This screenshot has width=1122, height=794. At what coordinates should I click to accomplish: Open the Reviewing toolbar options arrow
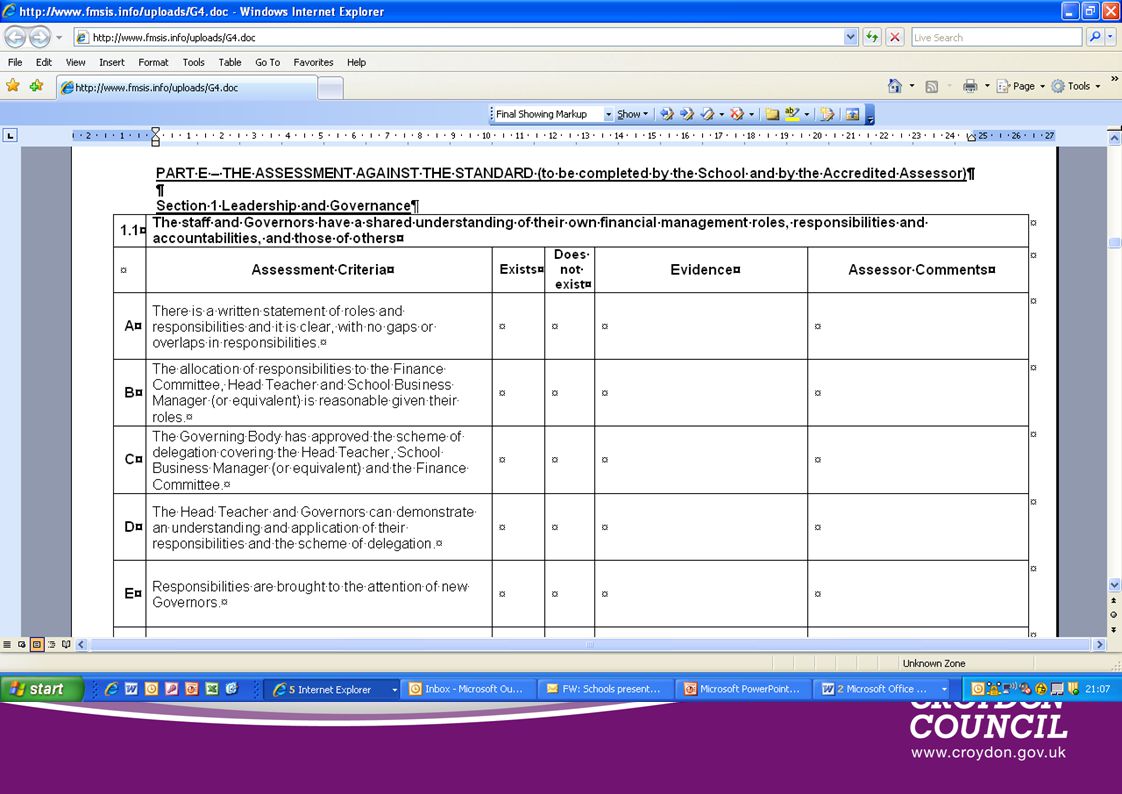pos(870,114)
